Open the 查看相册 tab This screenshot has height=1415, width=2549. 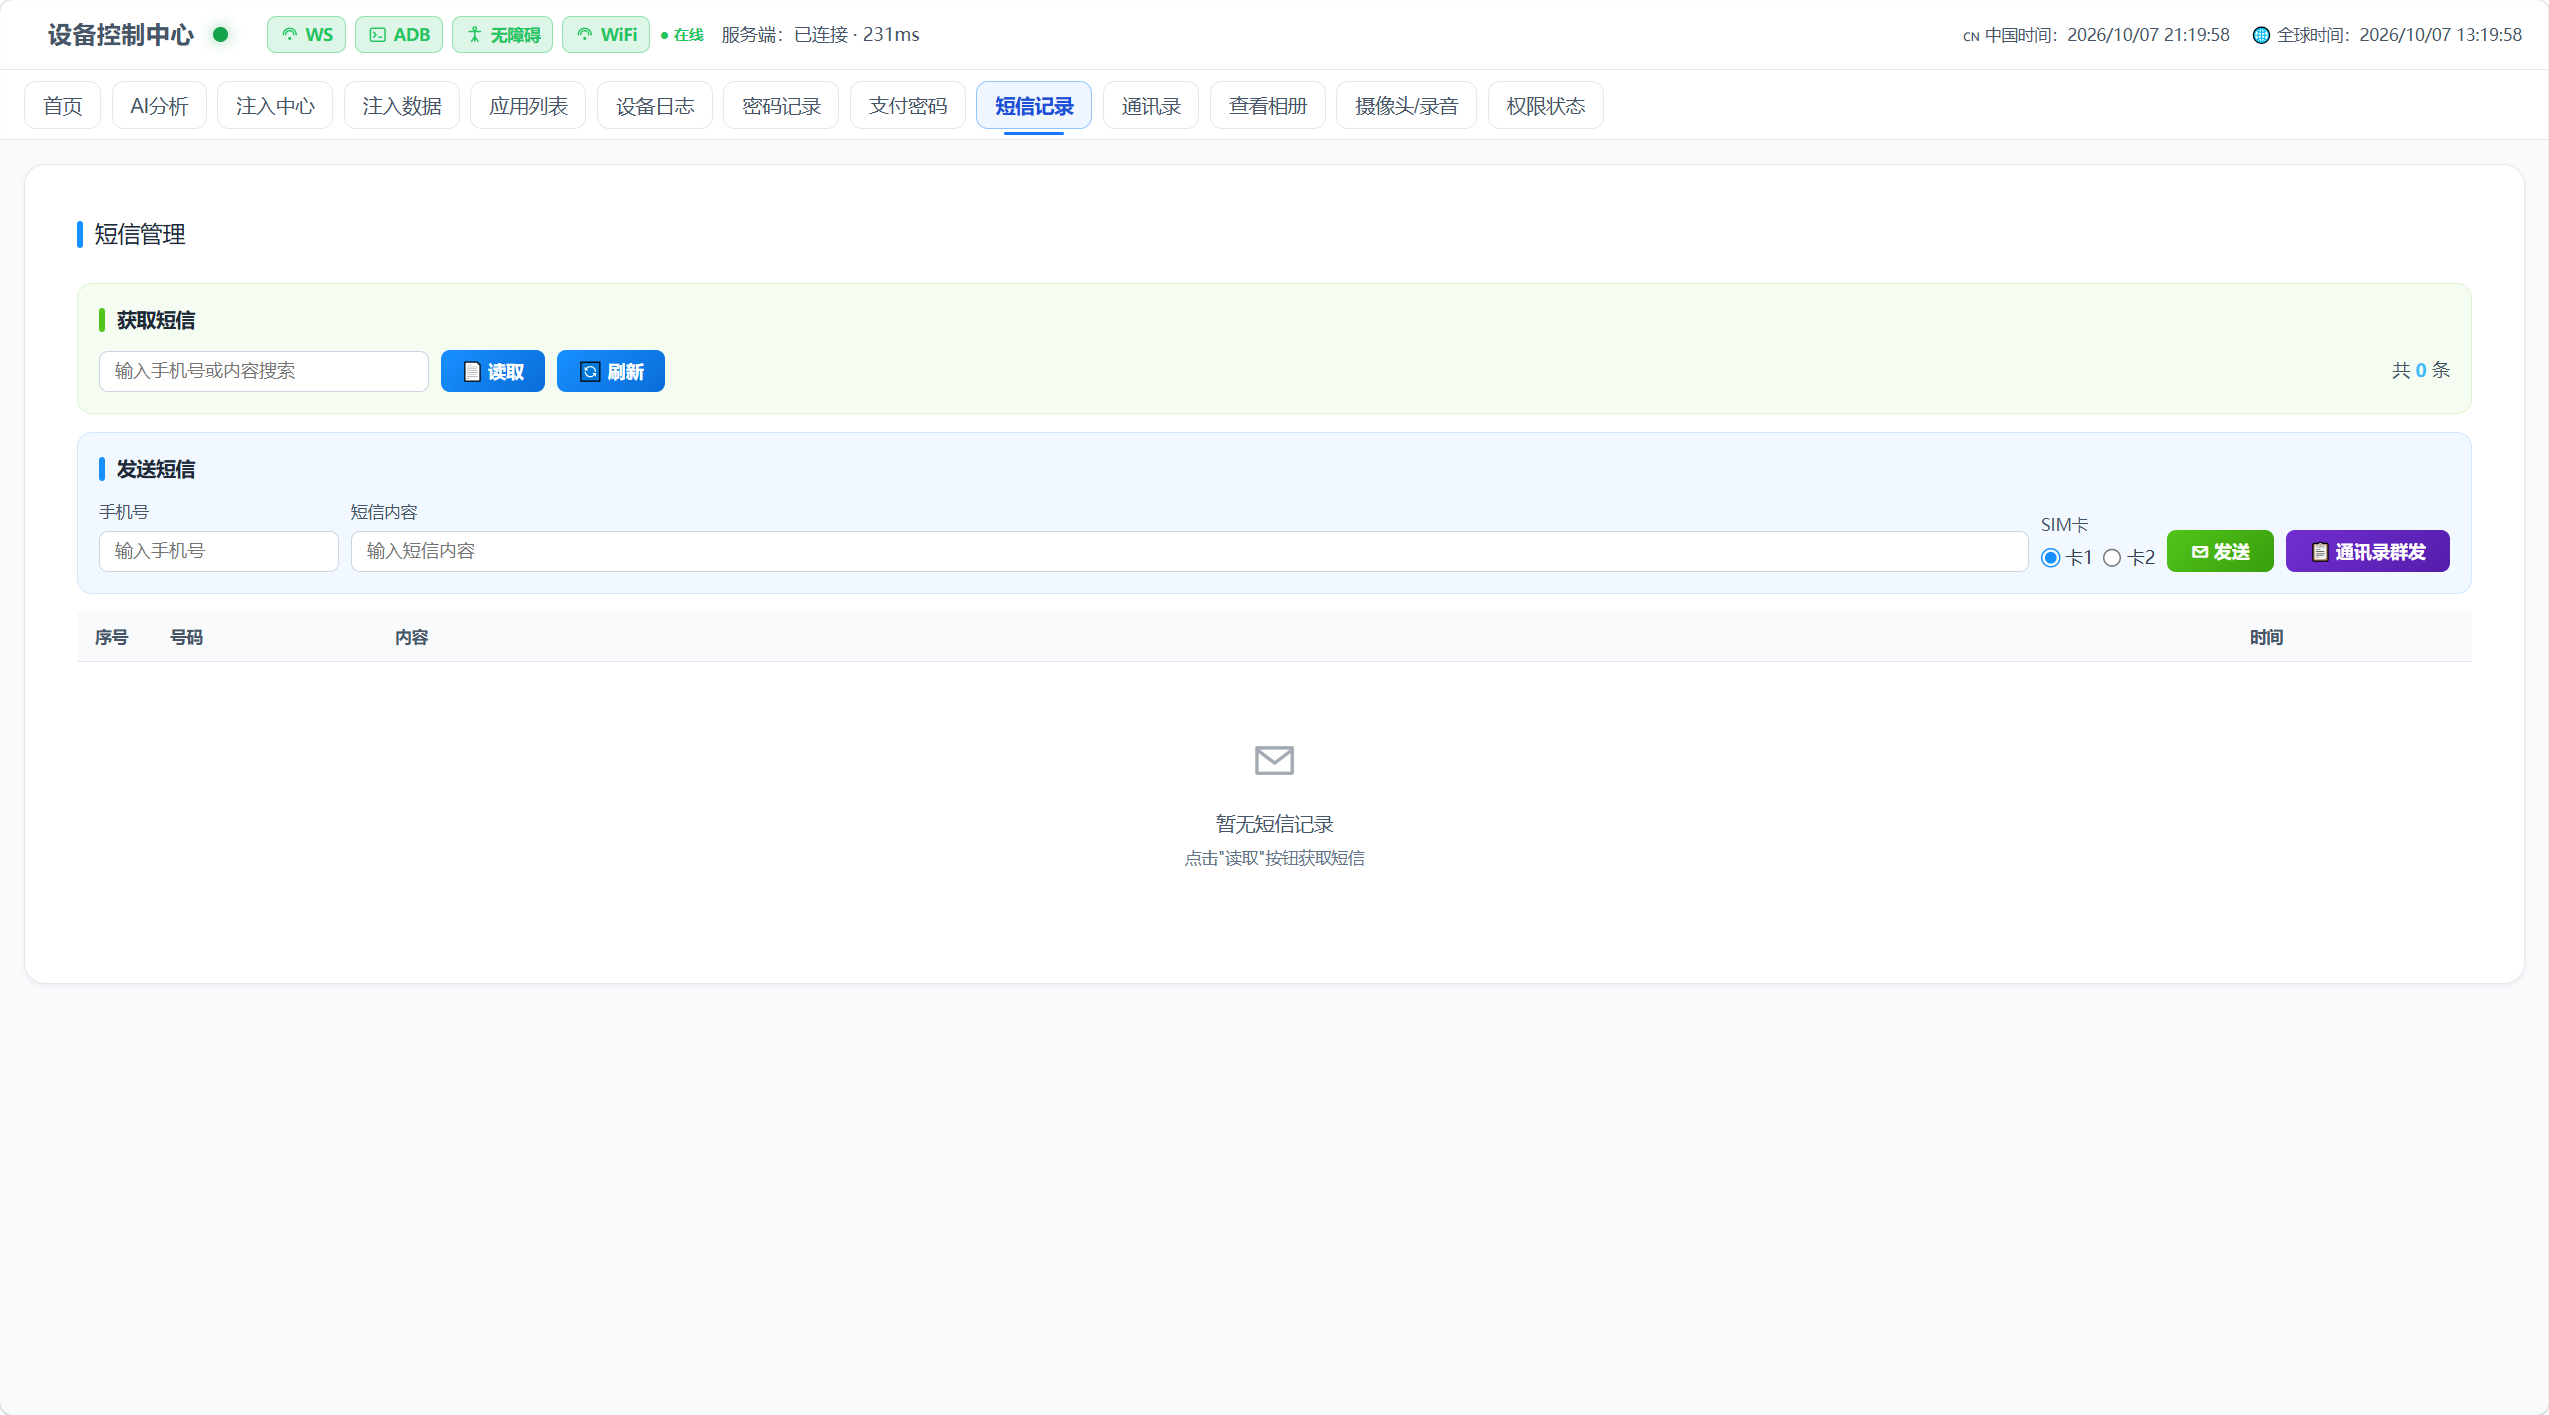click(1268, 105)
